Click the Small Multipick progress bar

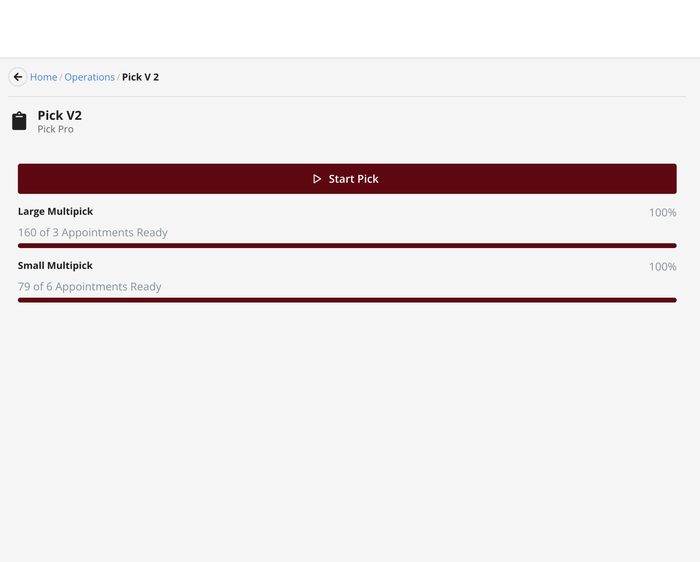point(347,300)
